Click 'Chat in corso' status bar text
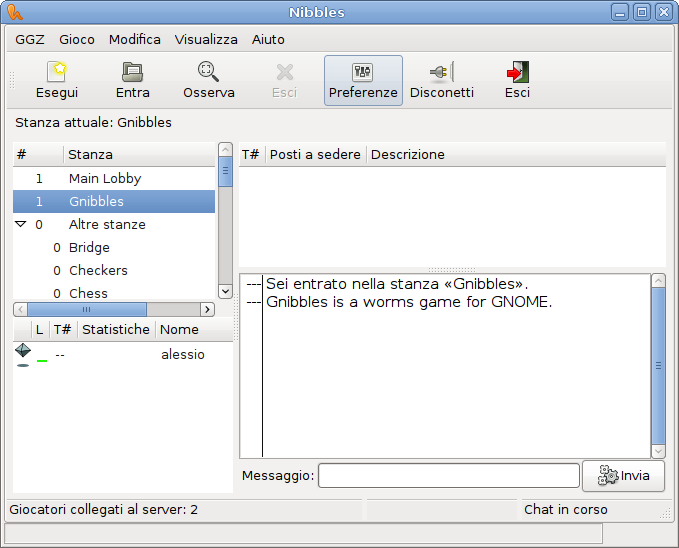679x548 pixels. 566,509
